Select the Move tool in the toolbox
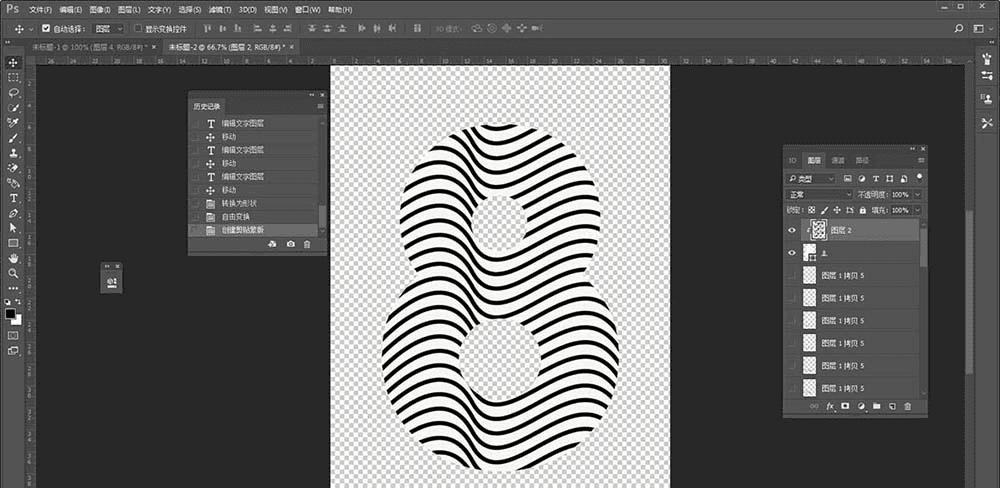The width and height of the screenshot is (1000, 488). (x=13, y=63)
